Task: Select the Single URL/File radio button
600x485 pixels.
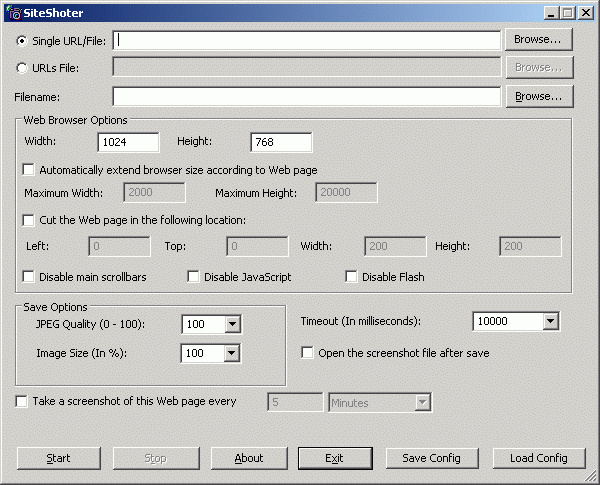Action: (x=21, y=41)
